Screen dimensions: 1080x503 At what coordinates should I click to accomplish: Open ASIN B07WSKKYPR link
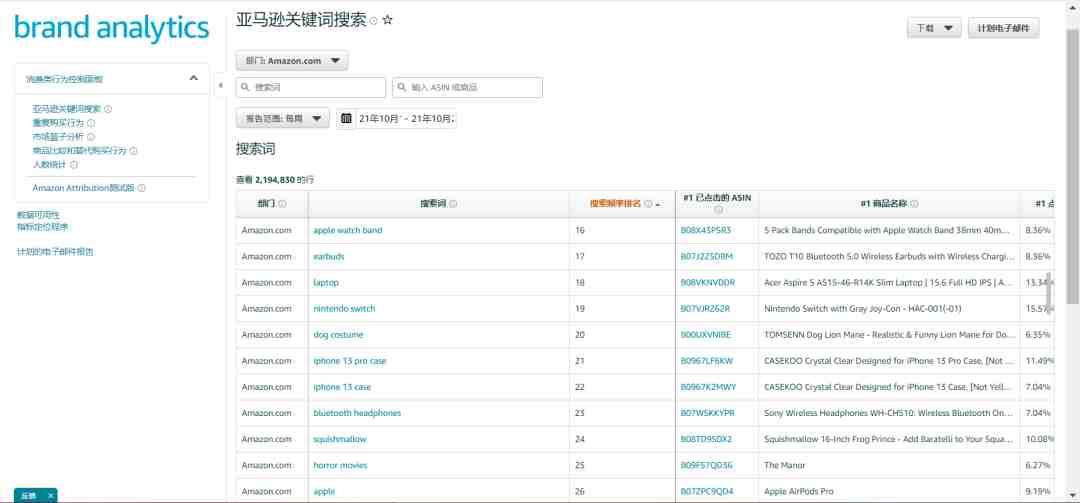pos(707,413)
